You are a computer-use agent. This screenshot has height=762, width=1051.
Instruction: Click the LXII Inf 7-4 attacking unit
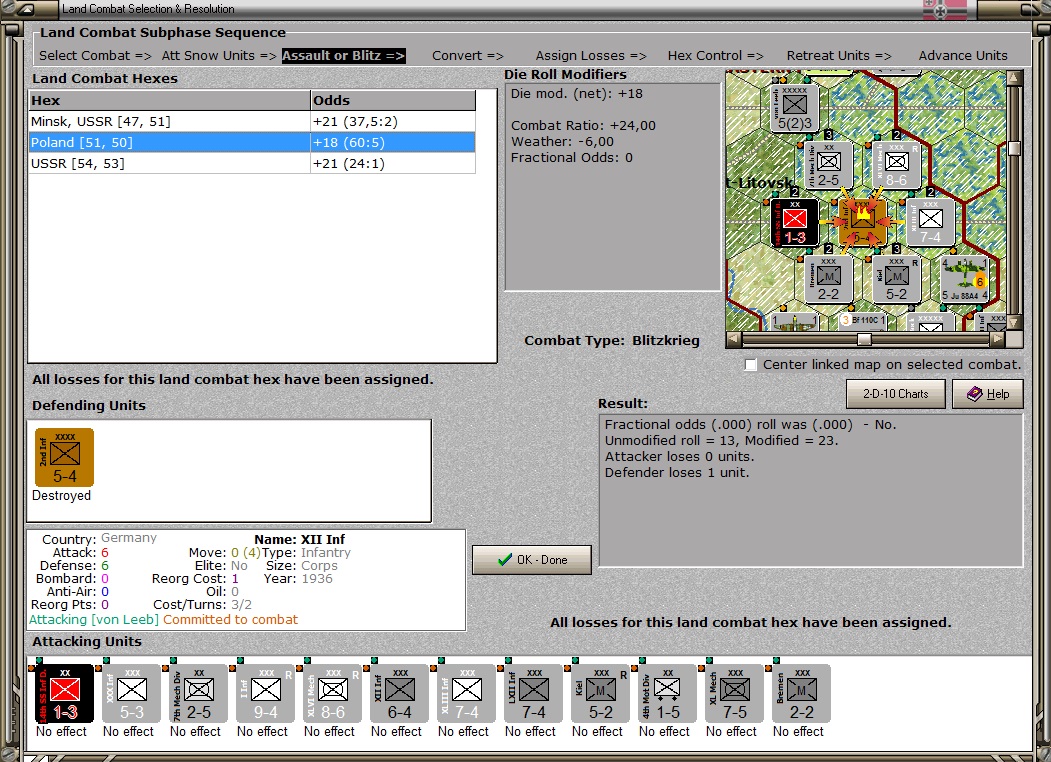coord(533,693)
